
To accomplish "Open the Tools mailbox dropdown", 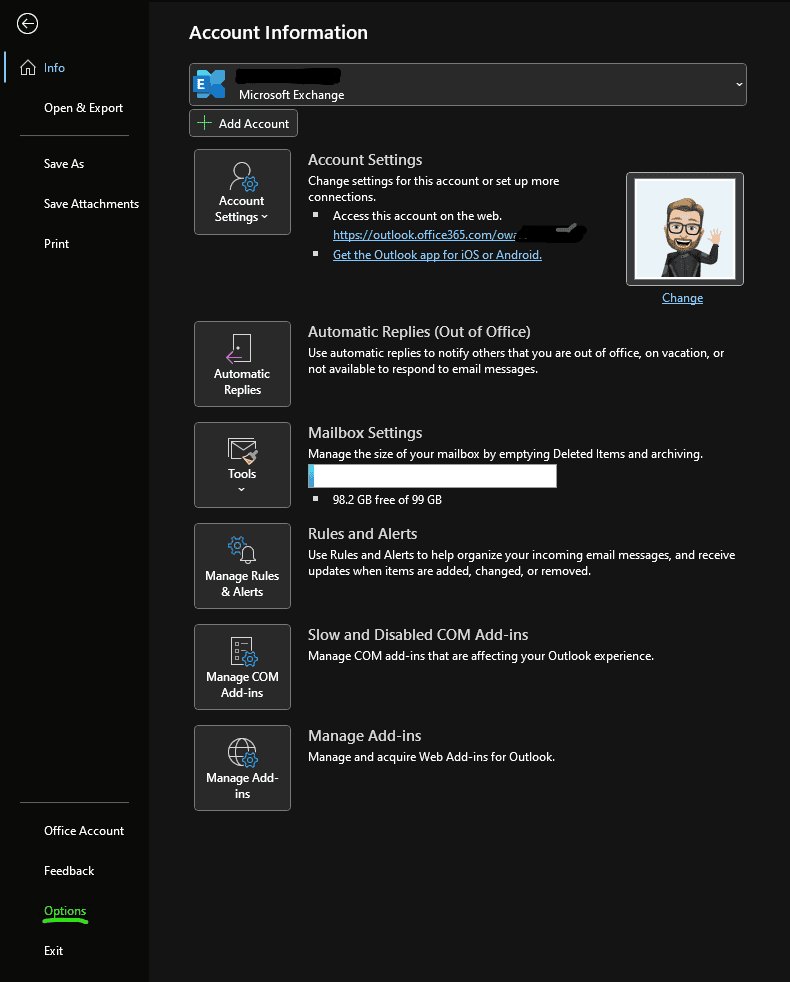I will tap(242, 465).
